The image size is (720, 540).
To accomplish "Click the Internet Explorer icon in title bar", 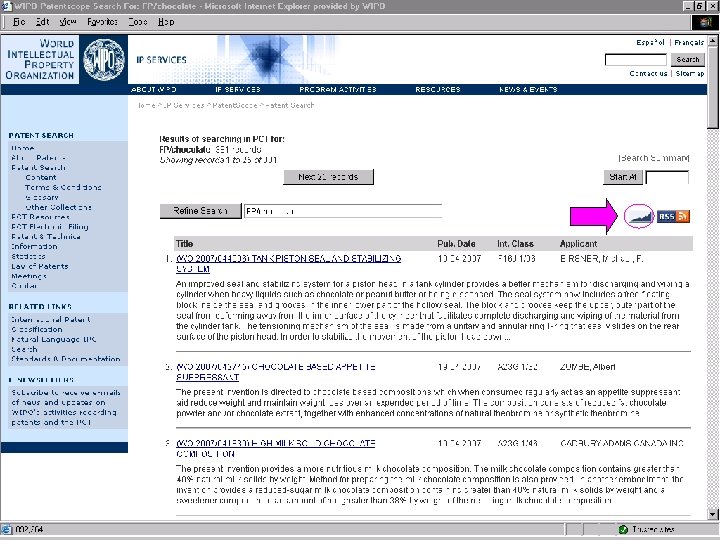I will 6,6.
